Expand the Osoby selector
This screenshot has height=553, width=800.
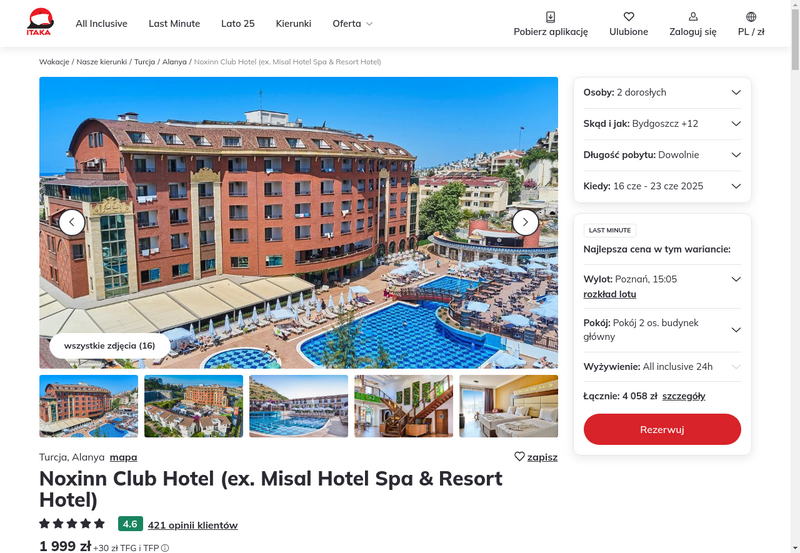pyautogui.click(x=662, y=92)
